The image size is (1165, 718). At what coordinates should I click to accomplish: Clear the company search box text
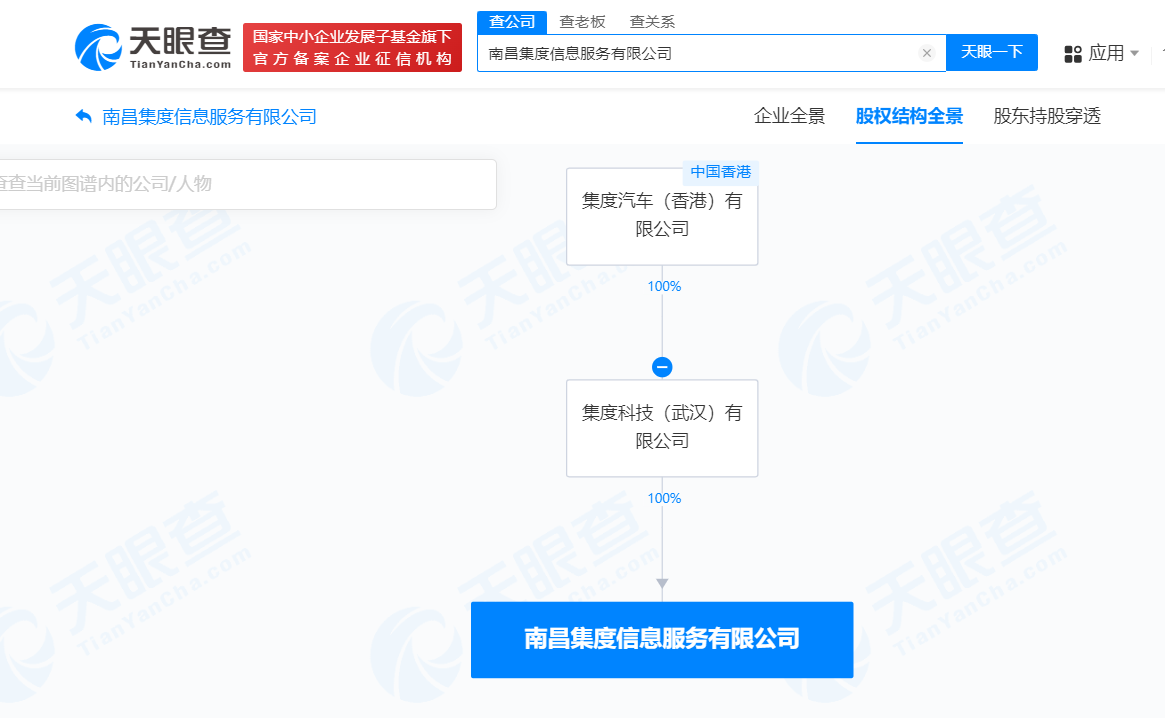[x=927, y=53]
